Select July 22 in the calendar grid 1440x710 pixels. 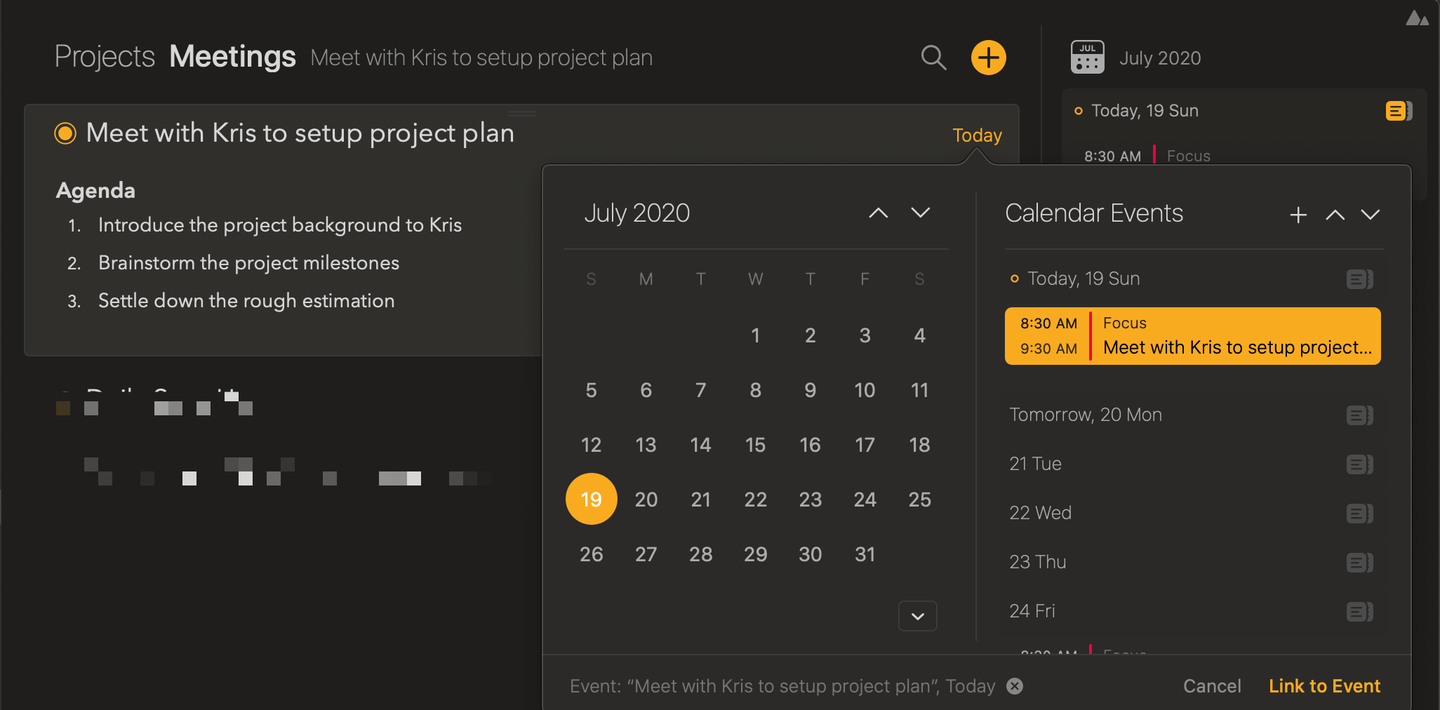point(755,499)
